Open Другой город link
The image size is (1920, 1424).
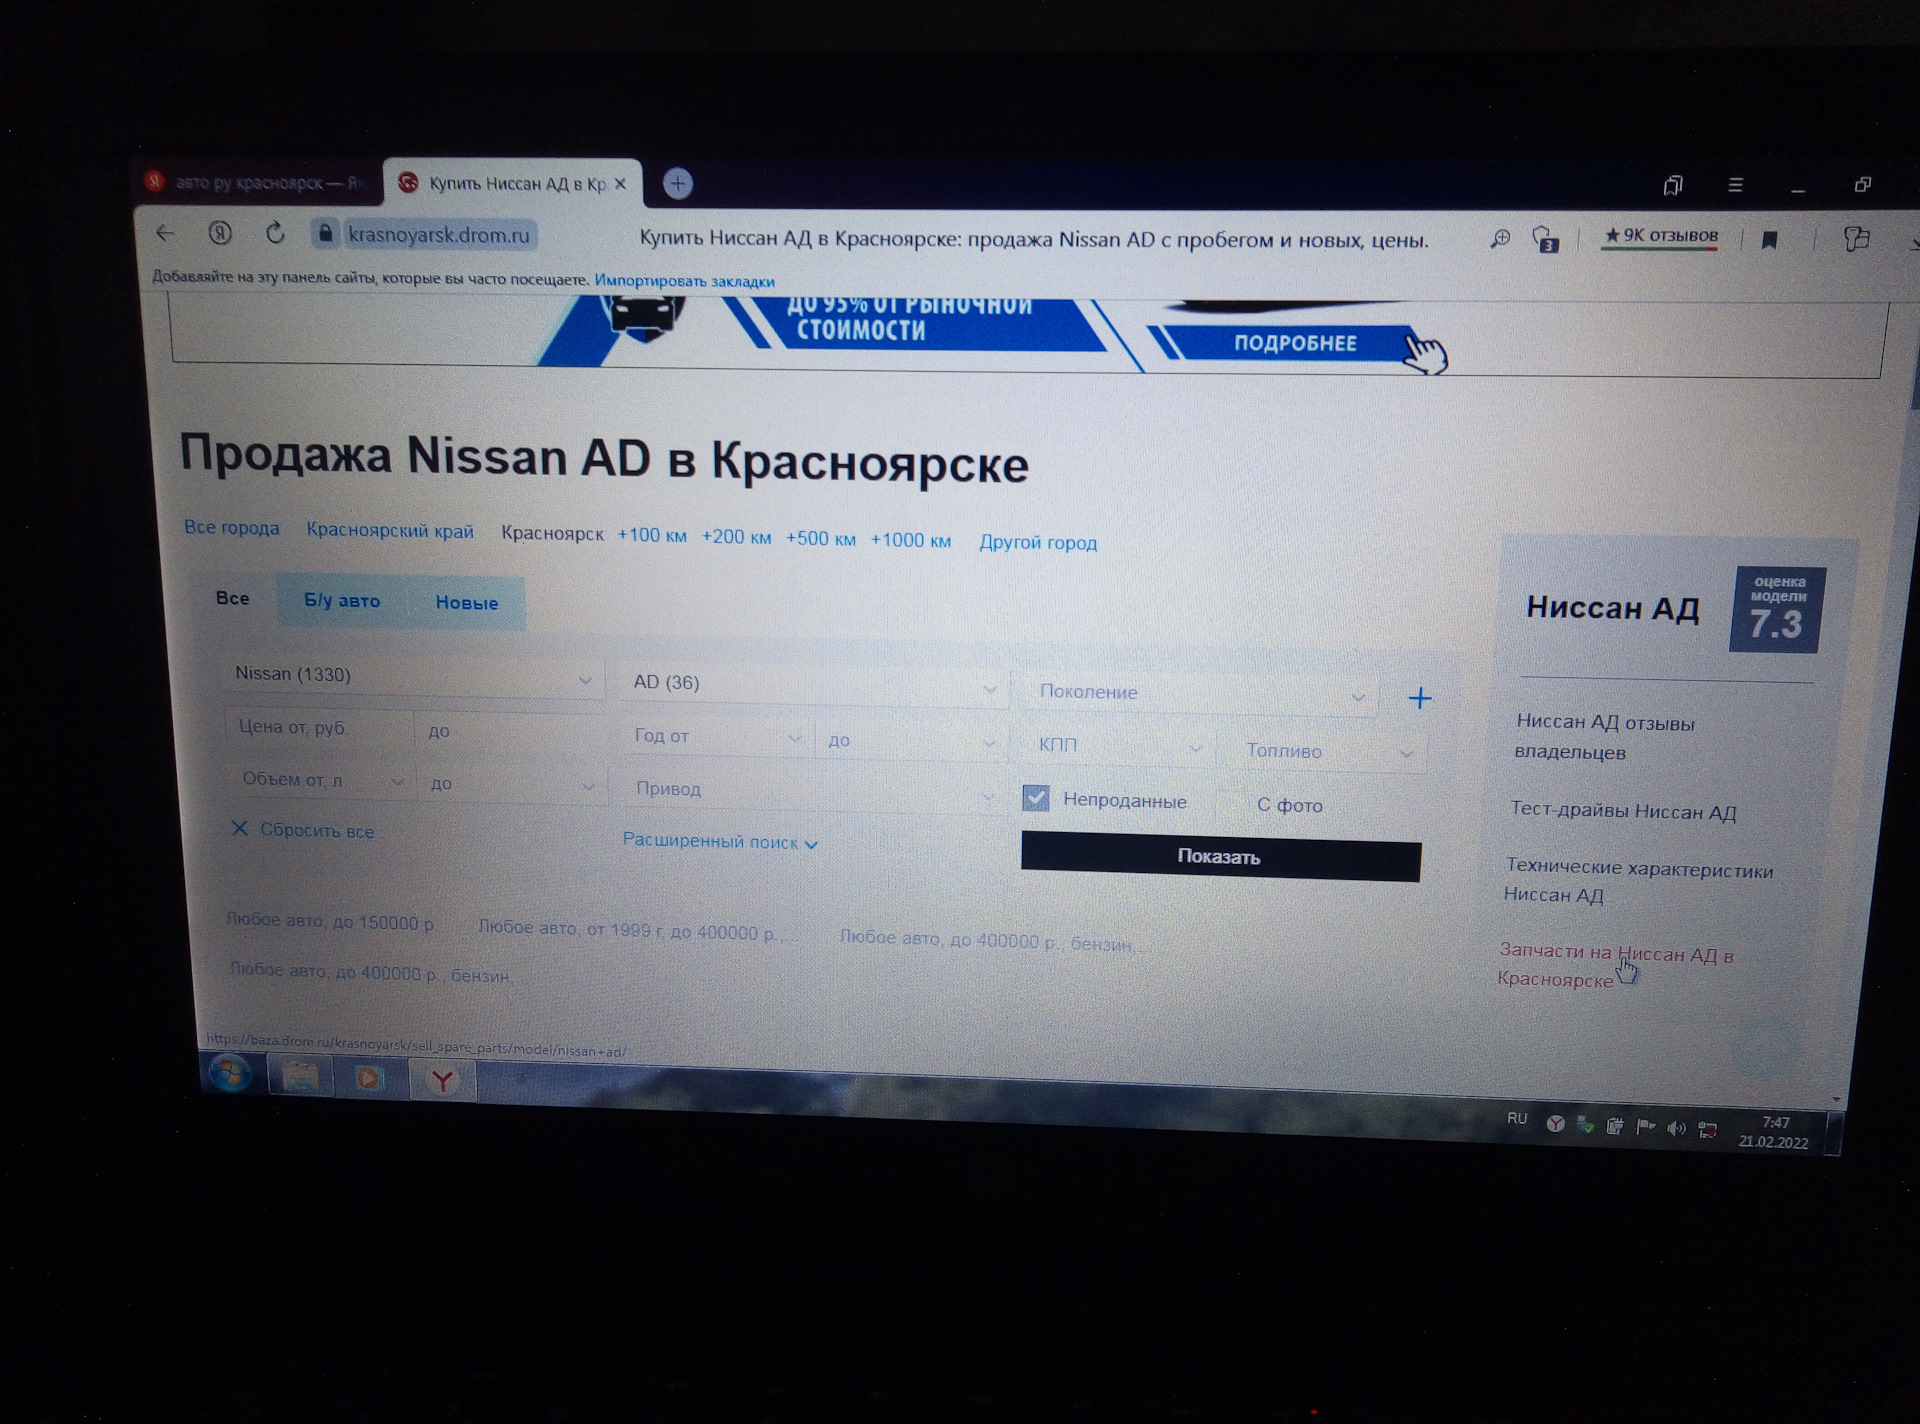(x=1038, y=543)
